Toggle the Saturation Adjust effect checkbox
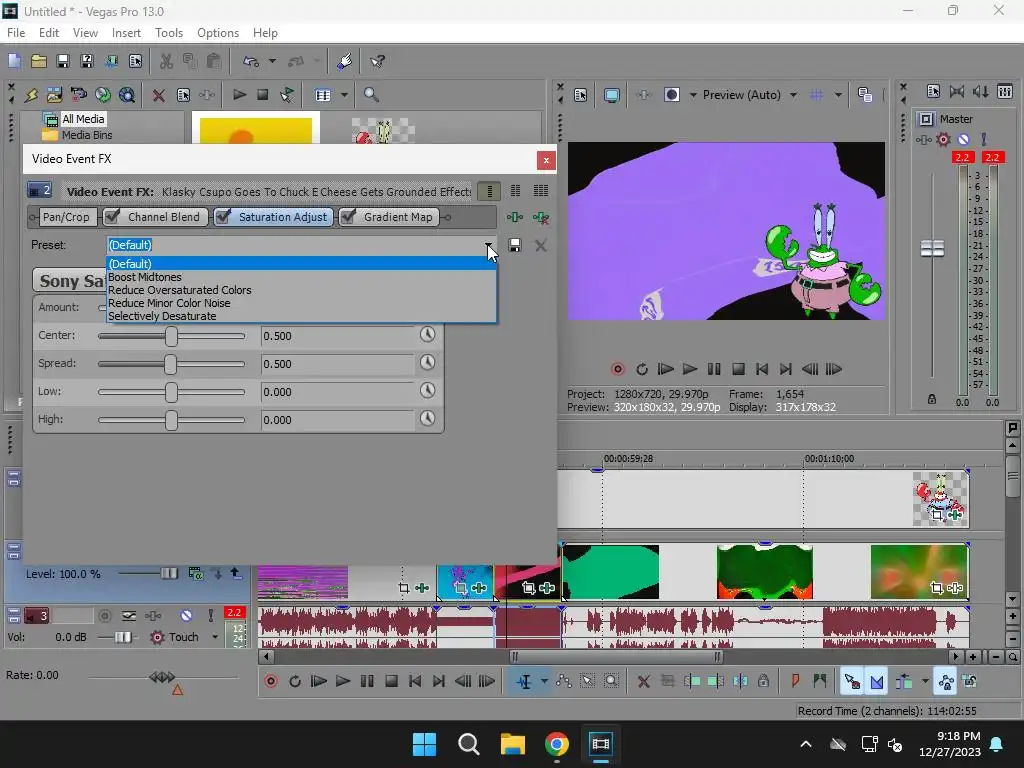This screenshot has width=1024, height=768. pos(223,217)
